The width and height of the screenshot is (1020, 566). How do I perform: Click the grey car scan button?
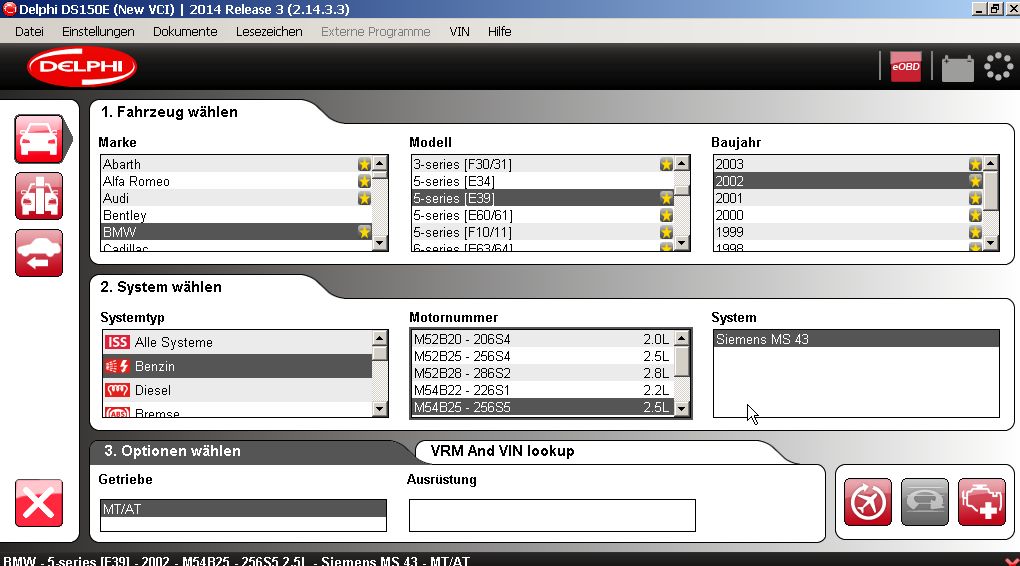(924, 502)
